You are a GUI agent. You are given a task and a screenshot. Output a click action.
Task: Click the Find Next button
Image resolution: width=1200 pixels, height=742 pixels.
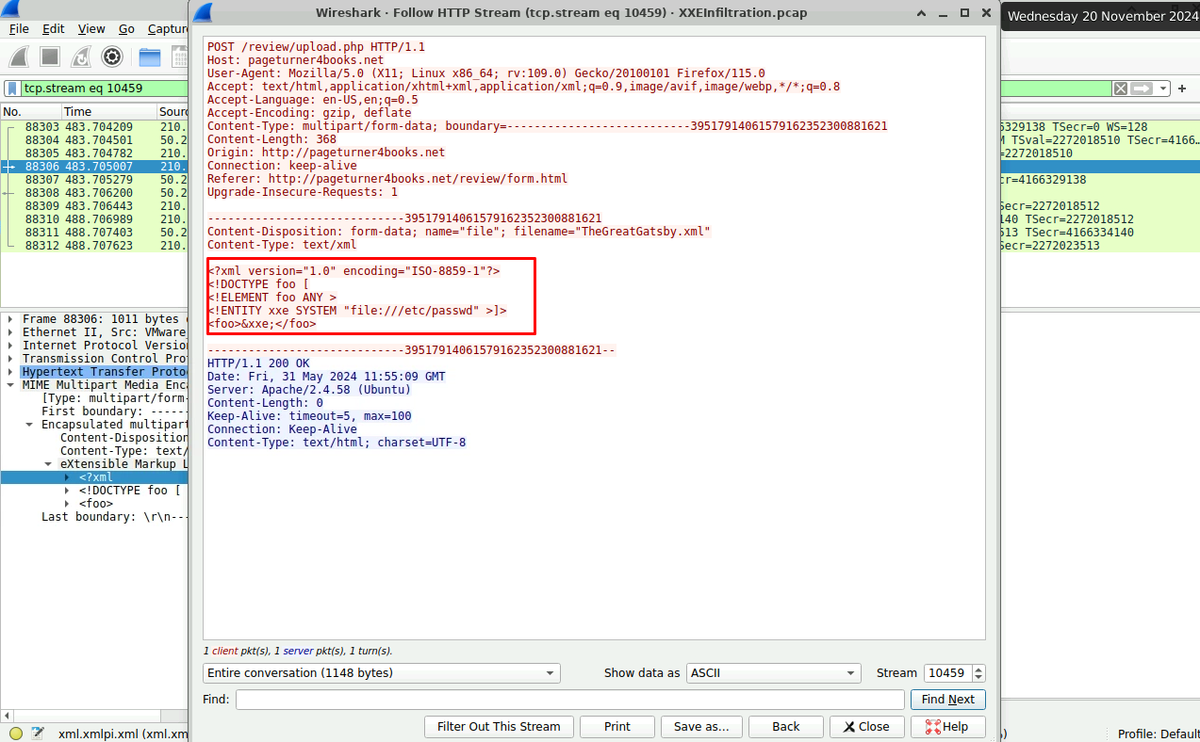point(948,700)
